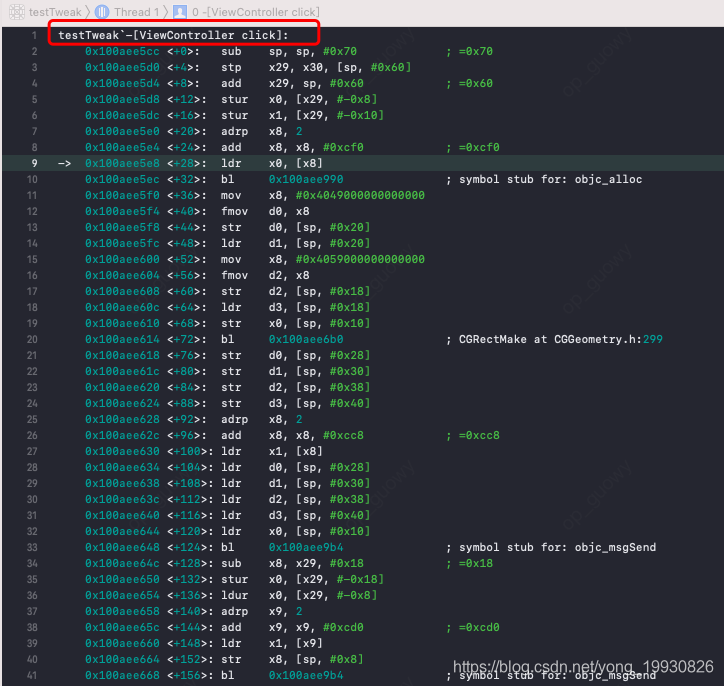
Task: Click branch target 0x100aee9b4 on line 33
Action: tap(306, 548)
